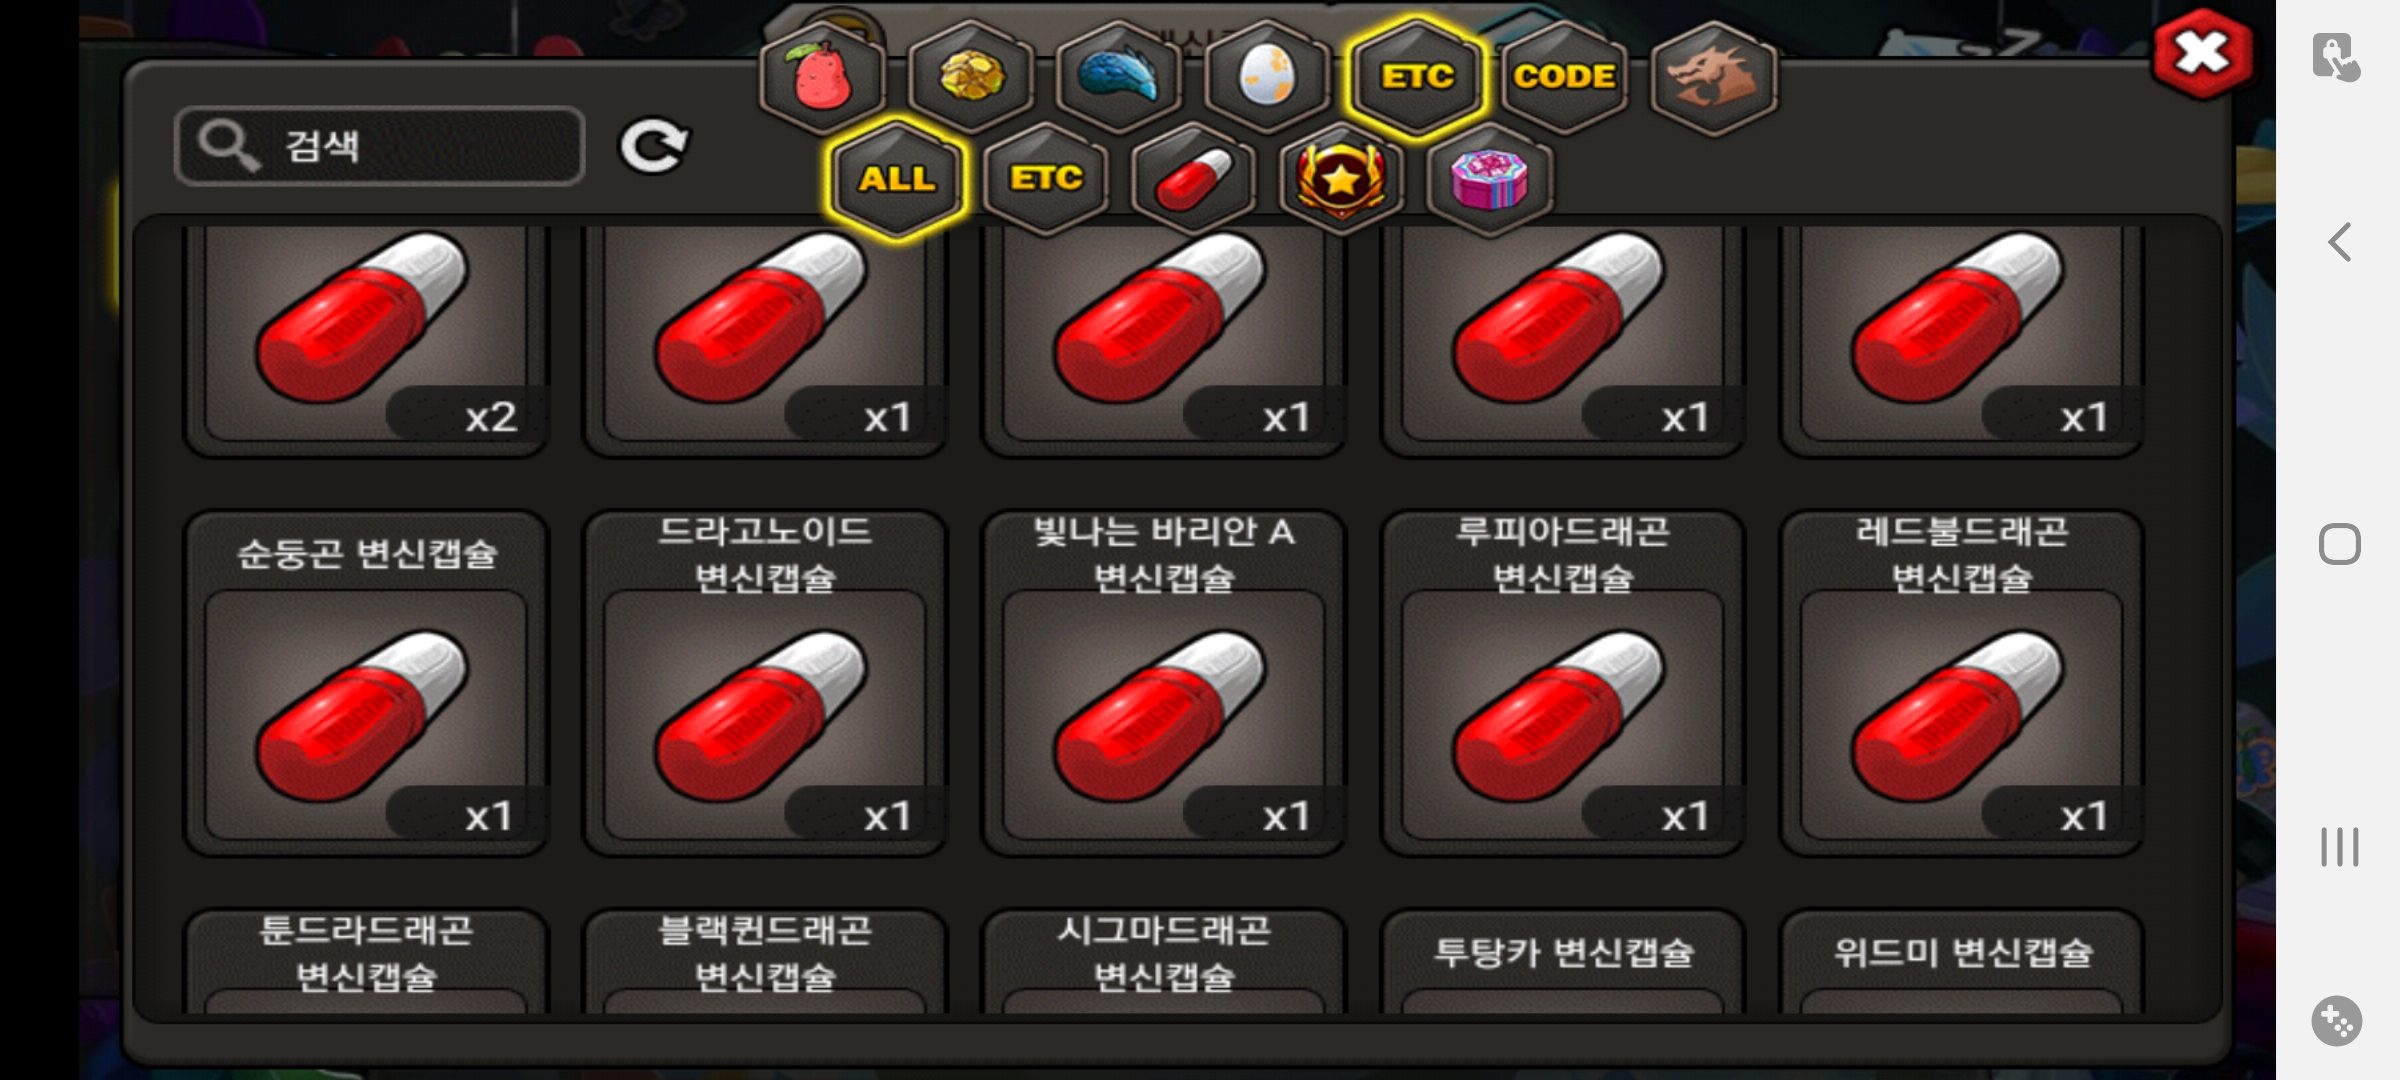Focus the 검색 search field
This screenshot has width=2400, height=1080.
[380, 146]
